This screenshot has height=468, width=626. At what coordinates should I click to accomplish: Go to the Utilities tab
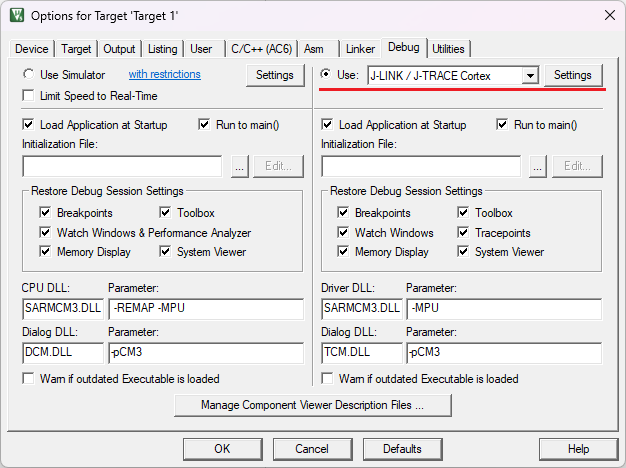[448, 49]
